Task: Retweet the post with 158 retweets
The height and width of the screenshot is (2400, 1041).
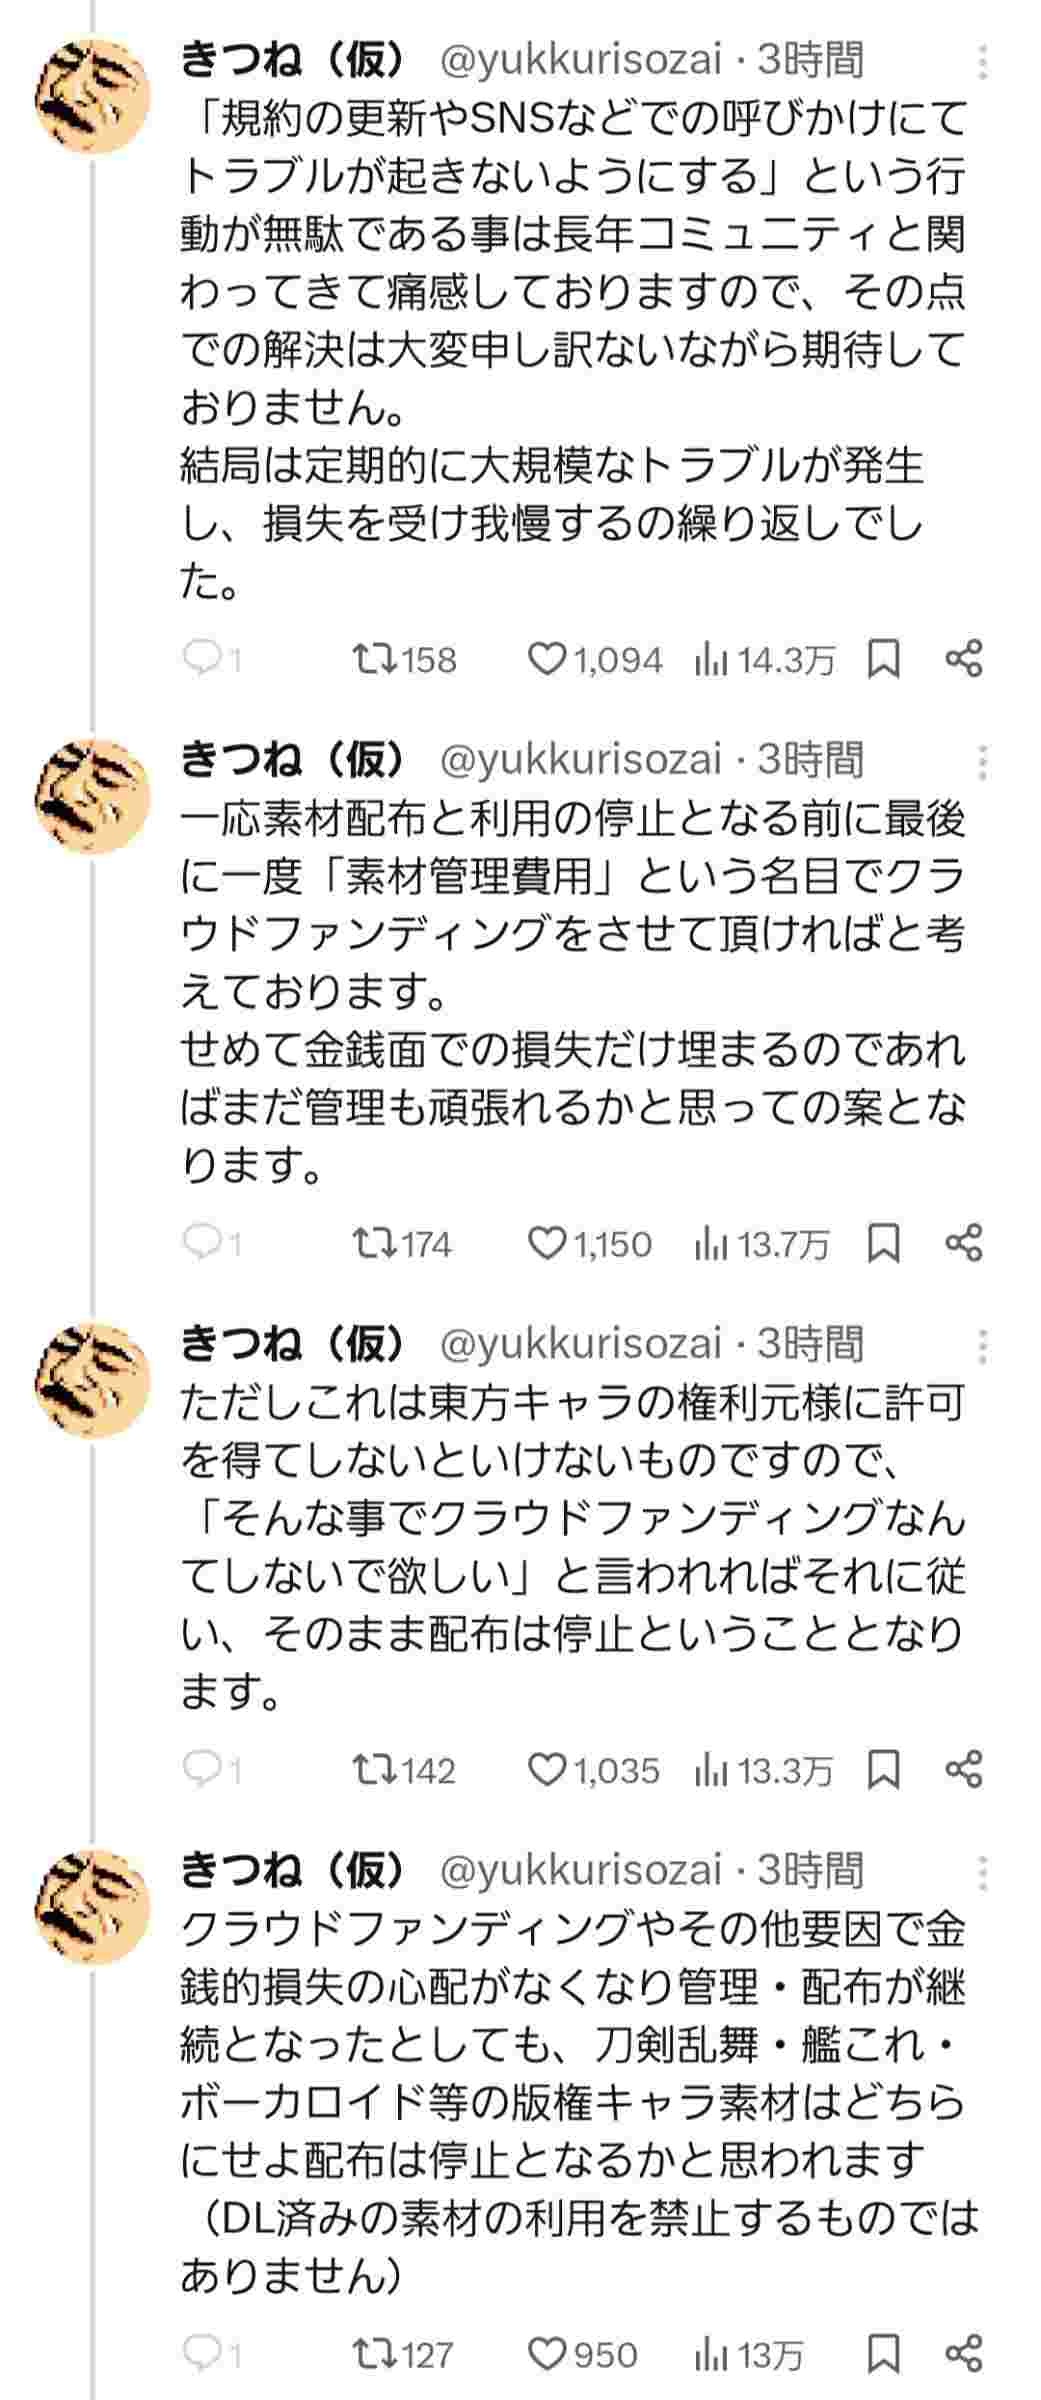Action: tap(377, 660)
